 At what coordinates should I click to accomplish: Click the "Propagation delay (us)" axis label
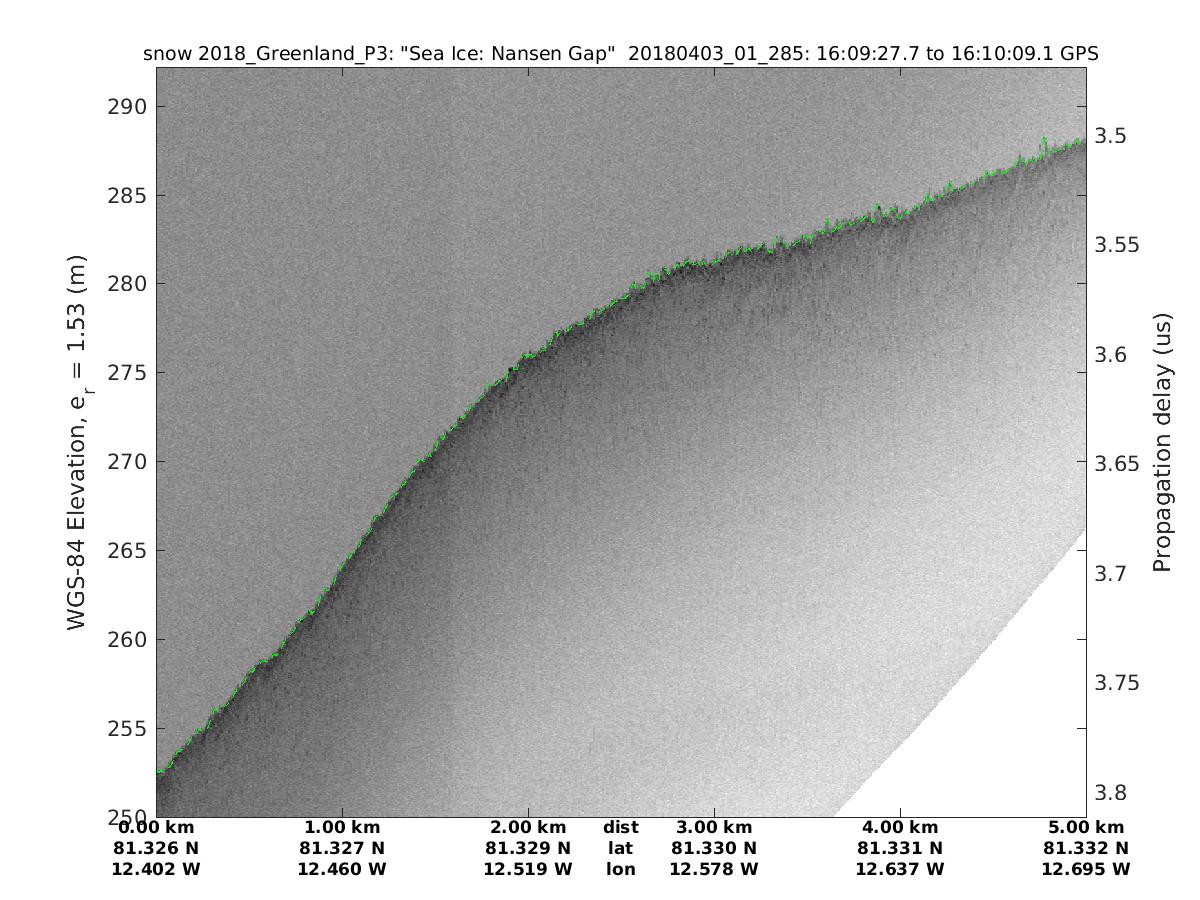(1161, 443)
